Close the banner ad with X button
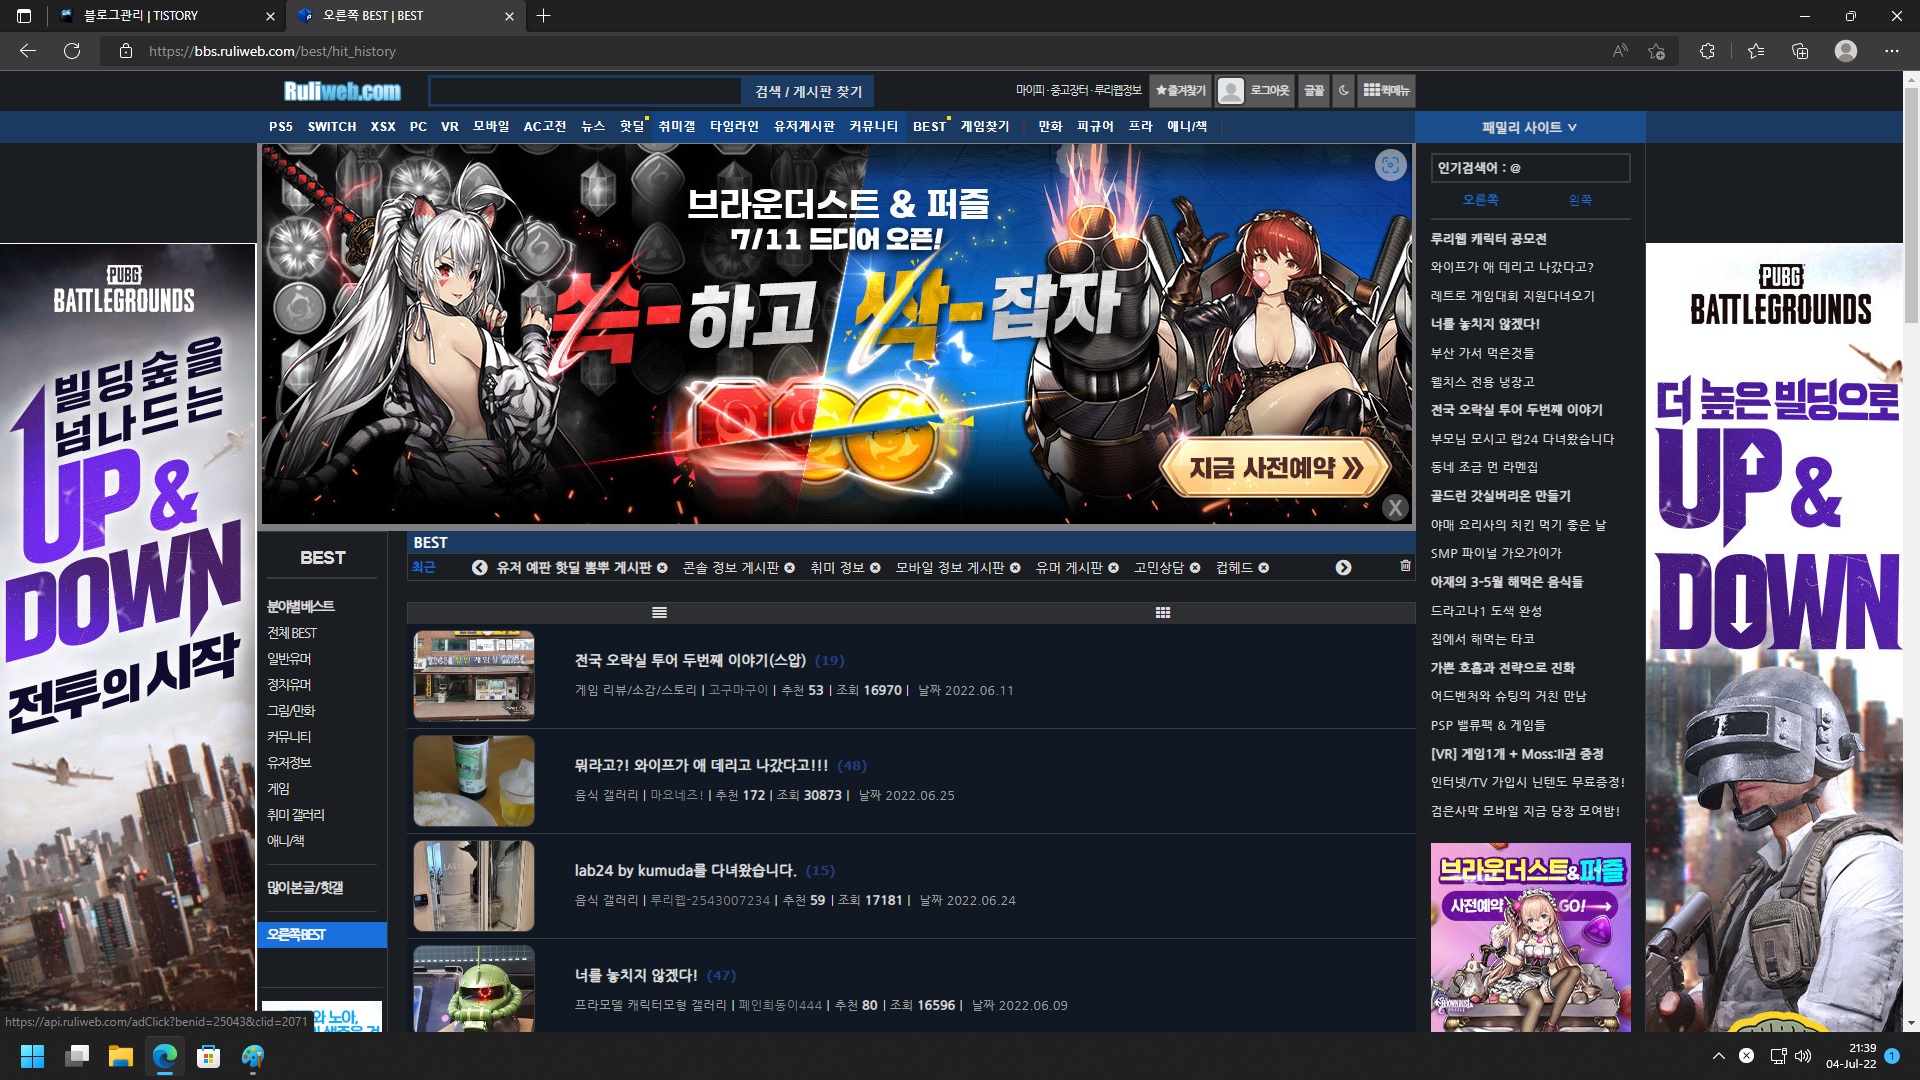 pyautogui.click(x=1394, y=508)
